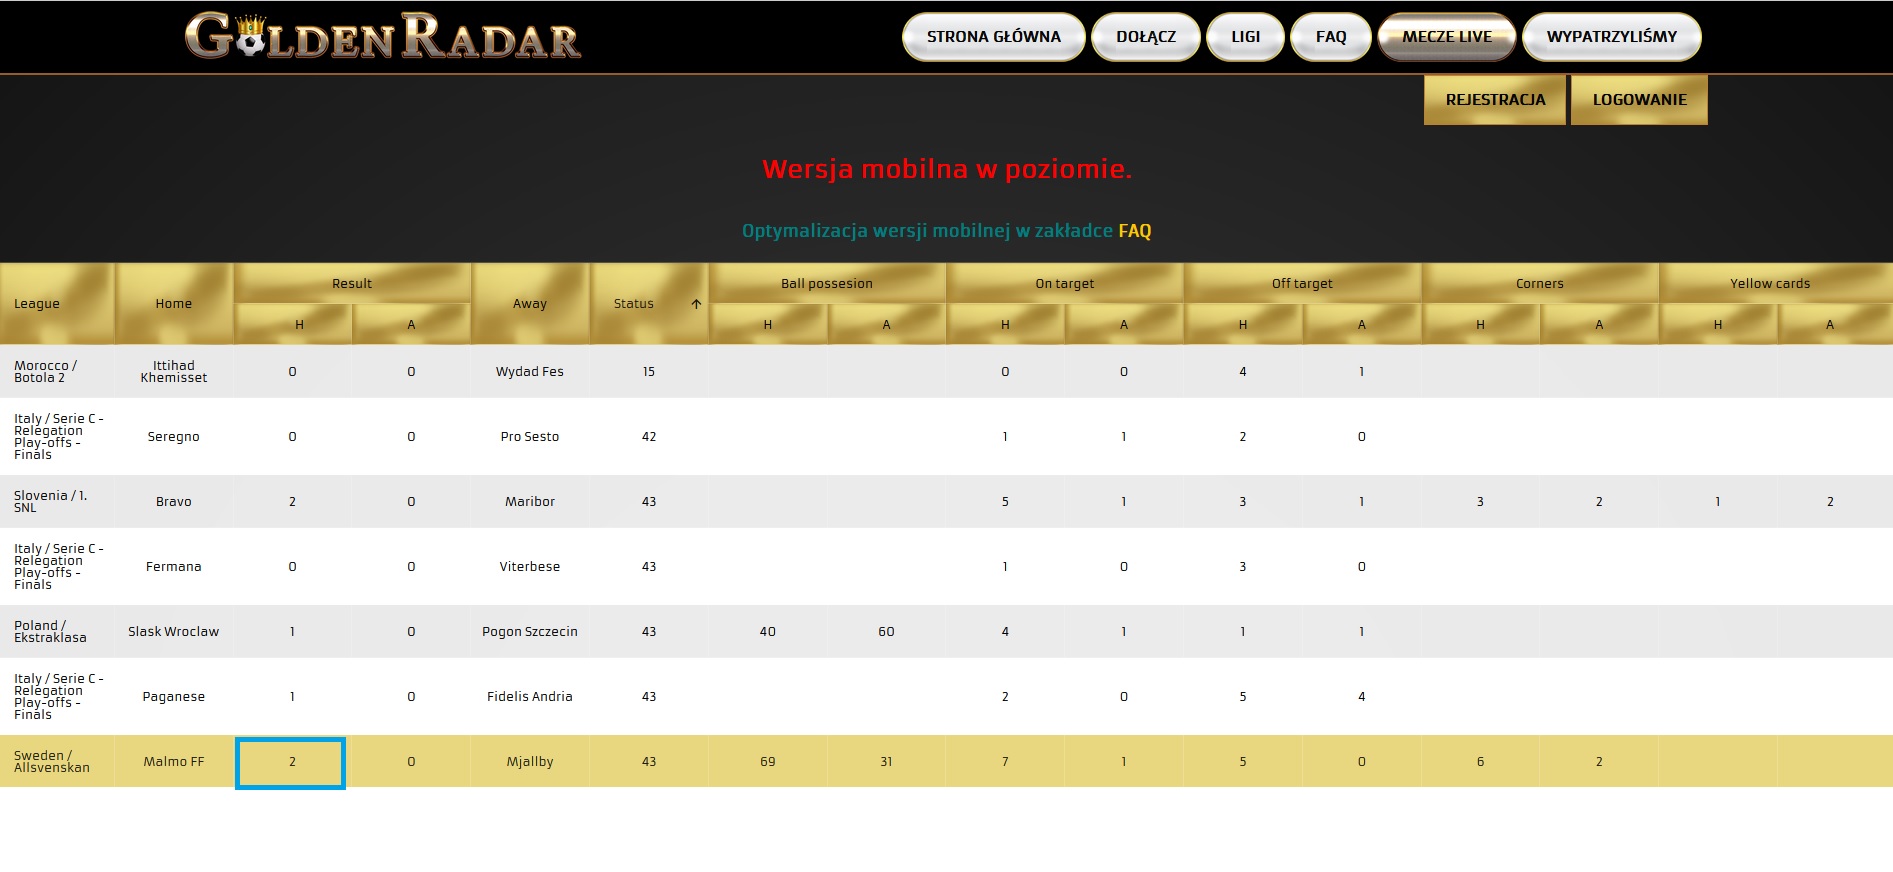Open the STRONA GŁÓWNA menu item
Viewport: 1893px width, 872px height.
(993, 37)
